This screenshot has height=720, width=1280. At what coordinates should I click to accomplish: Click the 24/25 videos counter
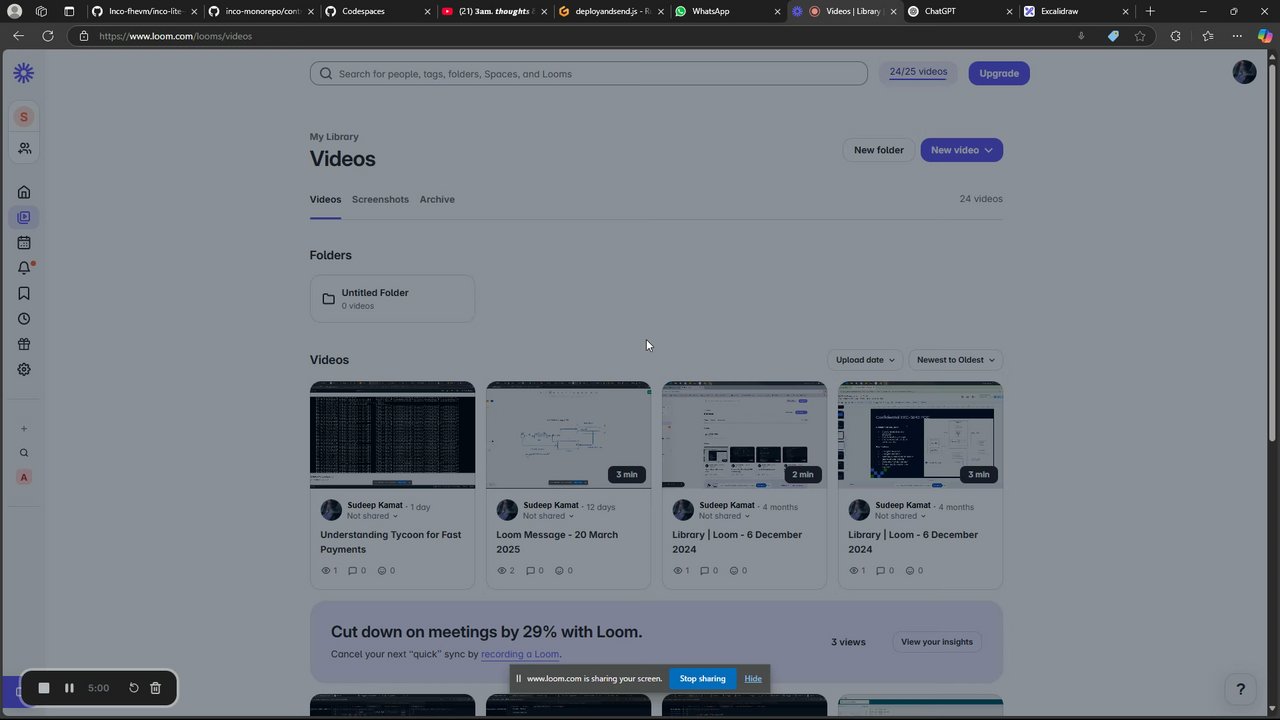click(918, 72)
